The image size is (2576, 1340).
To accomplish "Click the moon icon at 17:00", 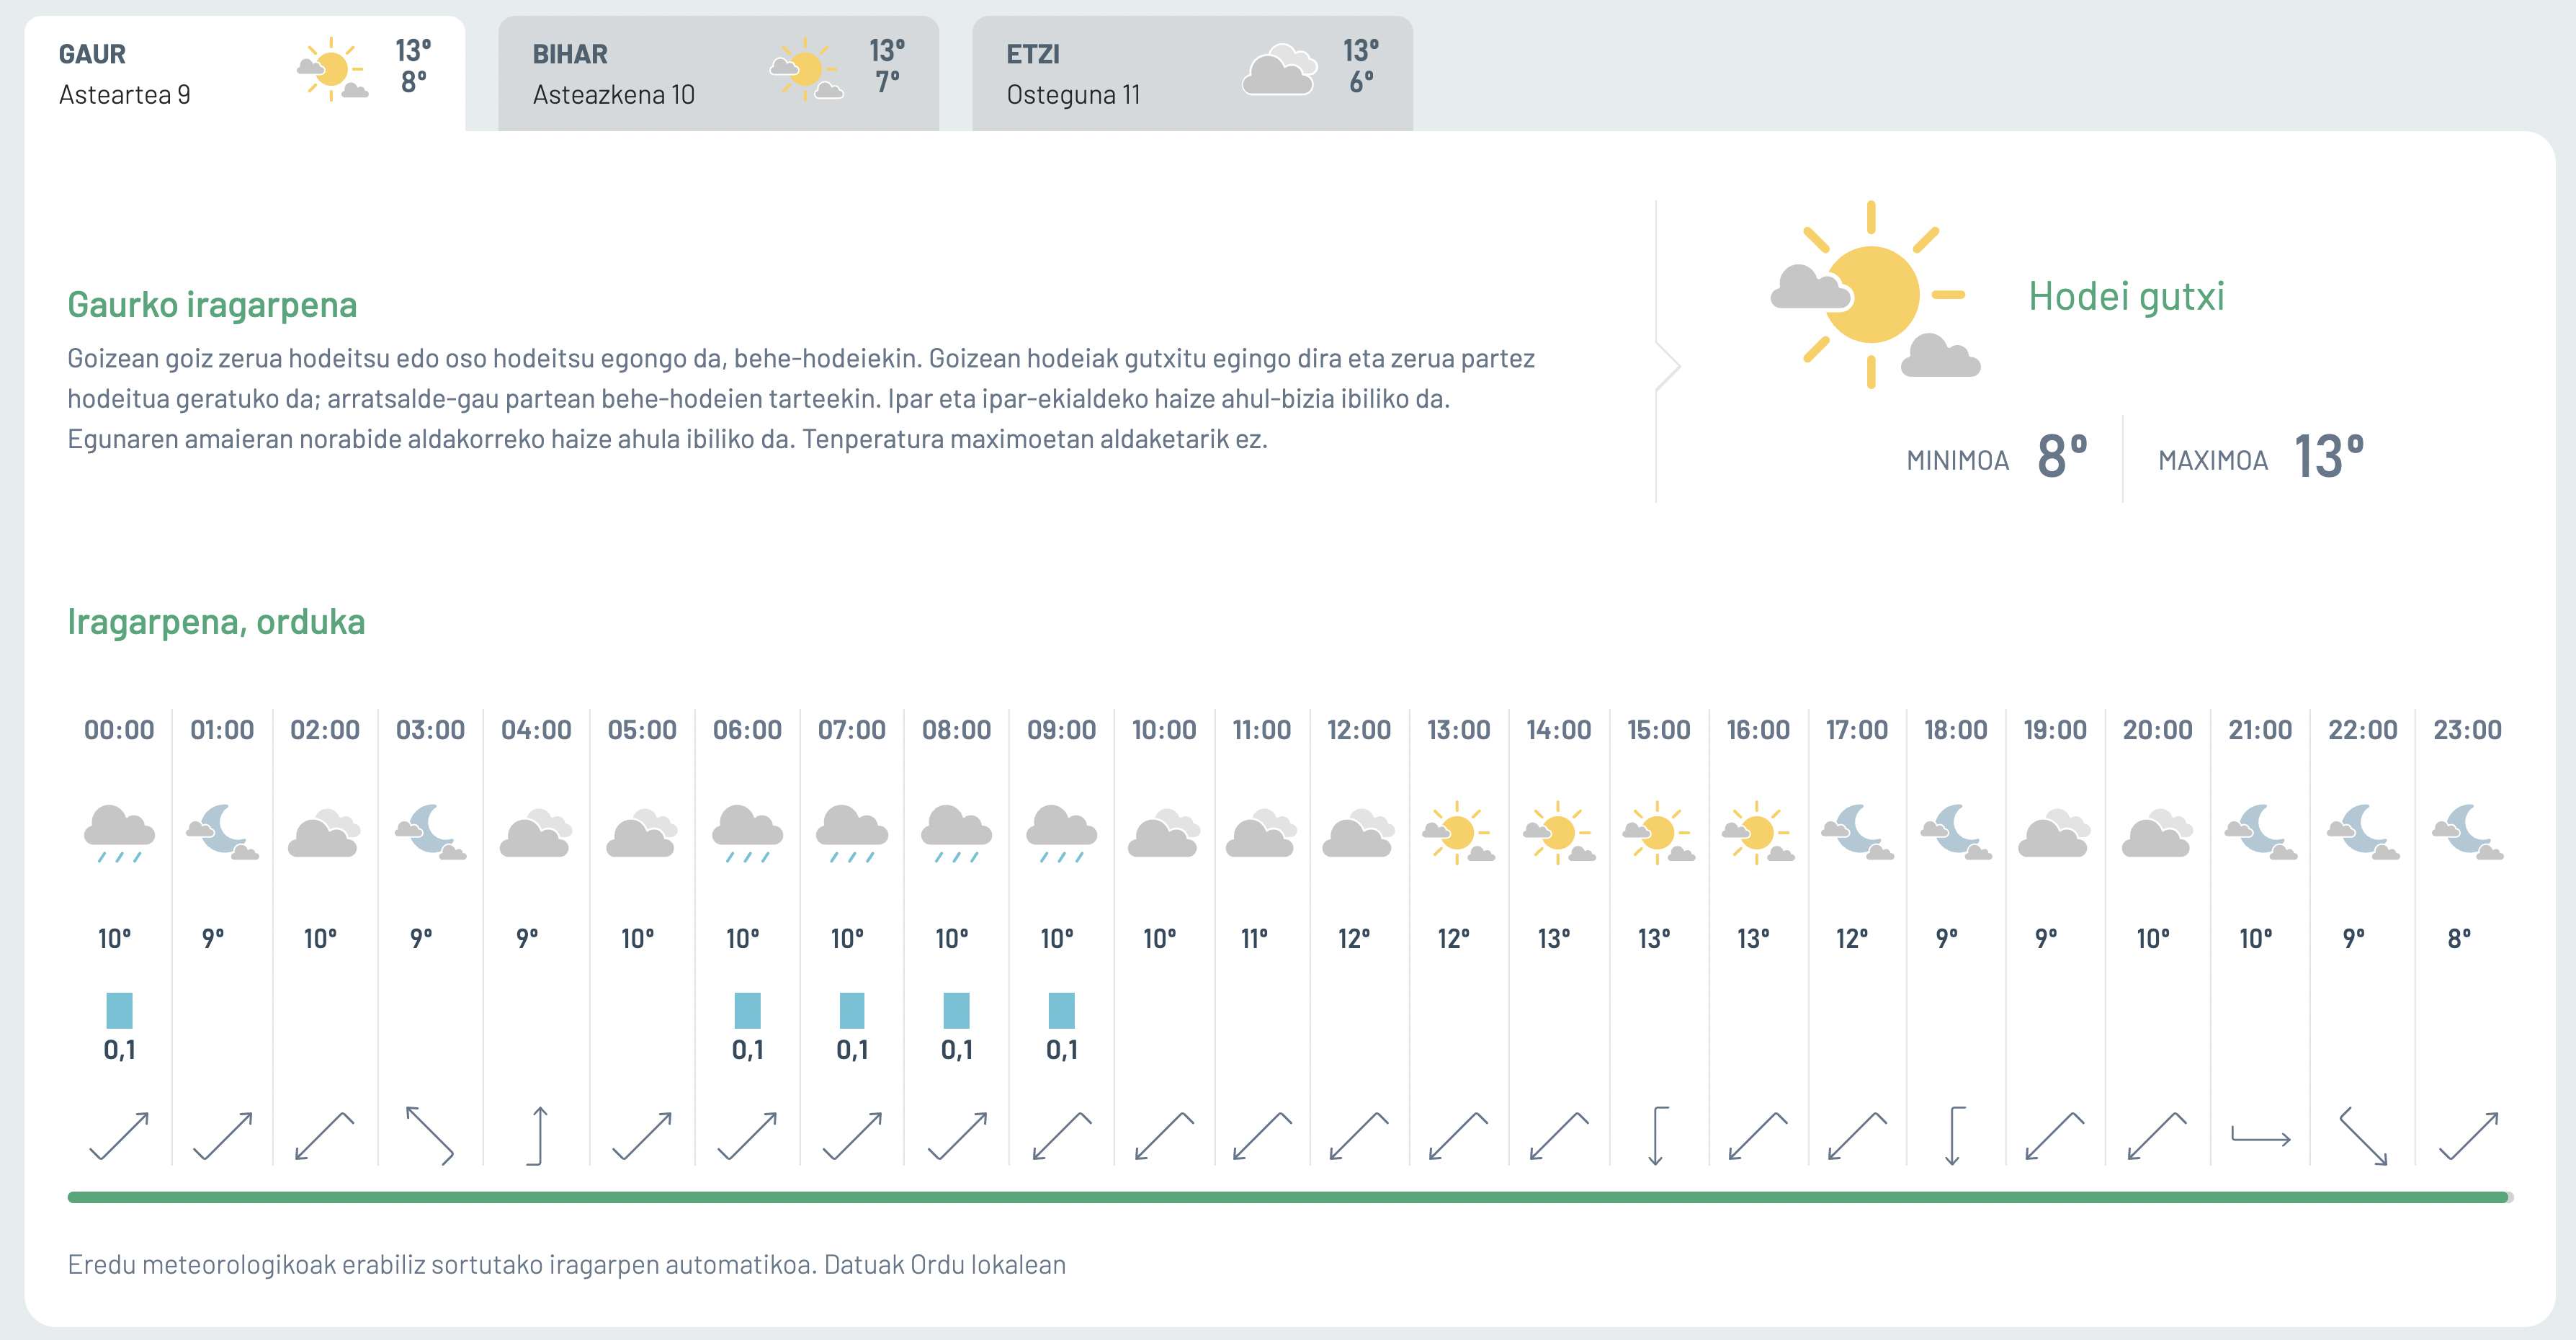I will coord(1857,832).
